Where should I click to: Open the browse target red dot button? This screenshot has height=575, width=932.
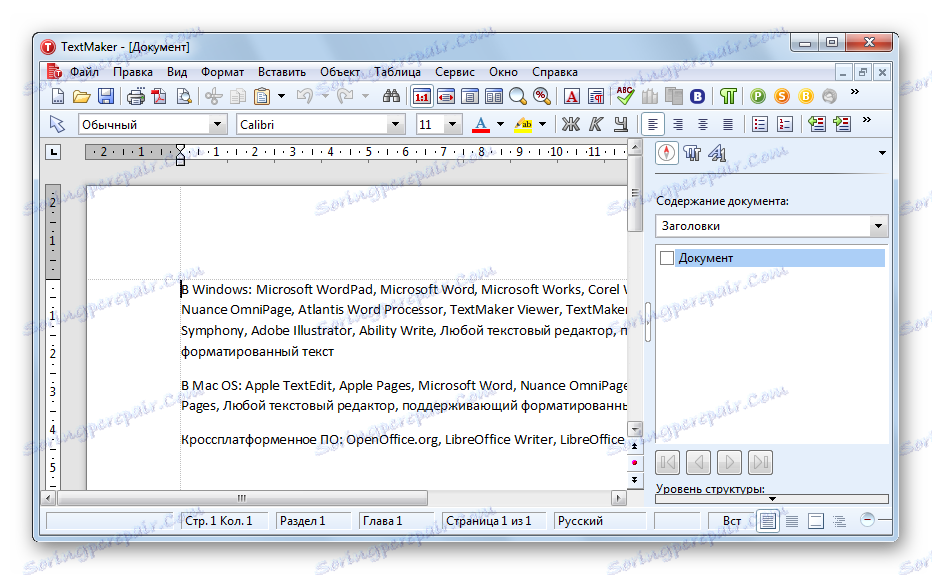[635, 462]
